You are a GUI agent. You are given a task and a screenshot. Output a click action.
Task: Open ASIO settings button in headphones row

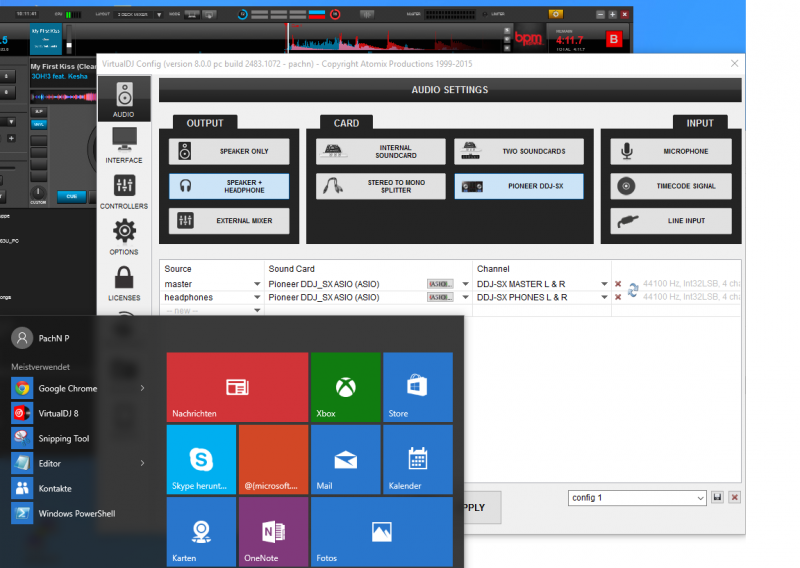(x=440, y=297)
